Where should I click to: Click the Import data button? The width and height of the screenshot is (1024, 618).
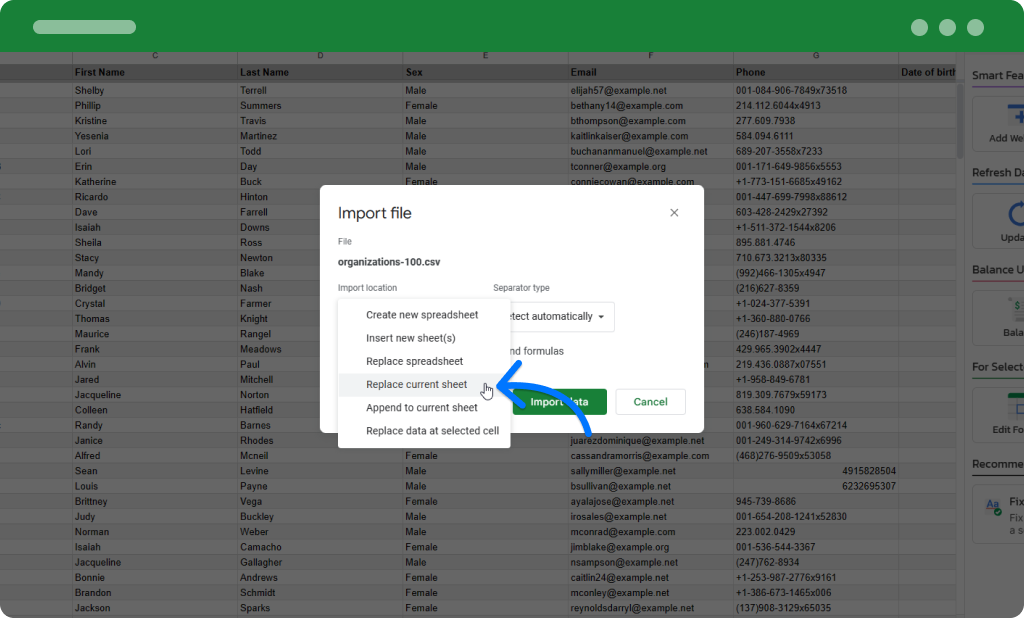558,401
